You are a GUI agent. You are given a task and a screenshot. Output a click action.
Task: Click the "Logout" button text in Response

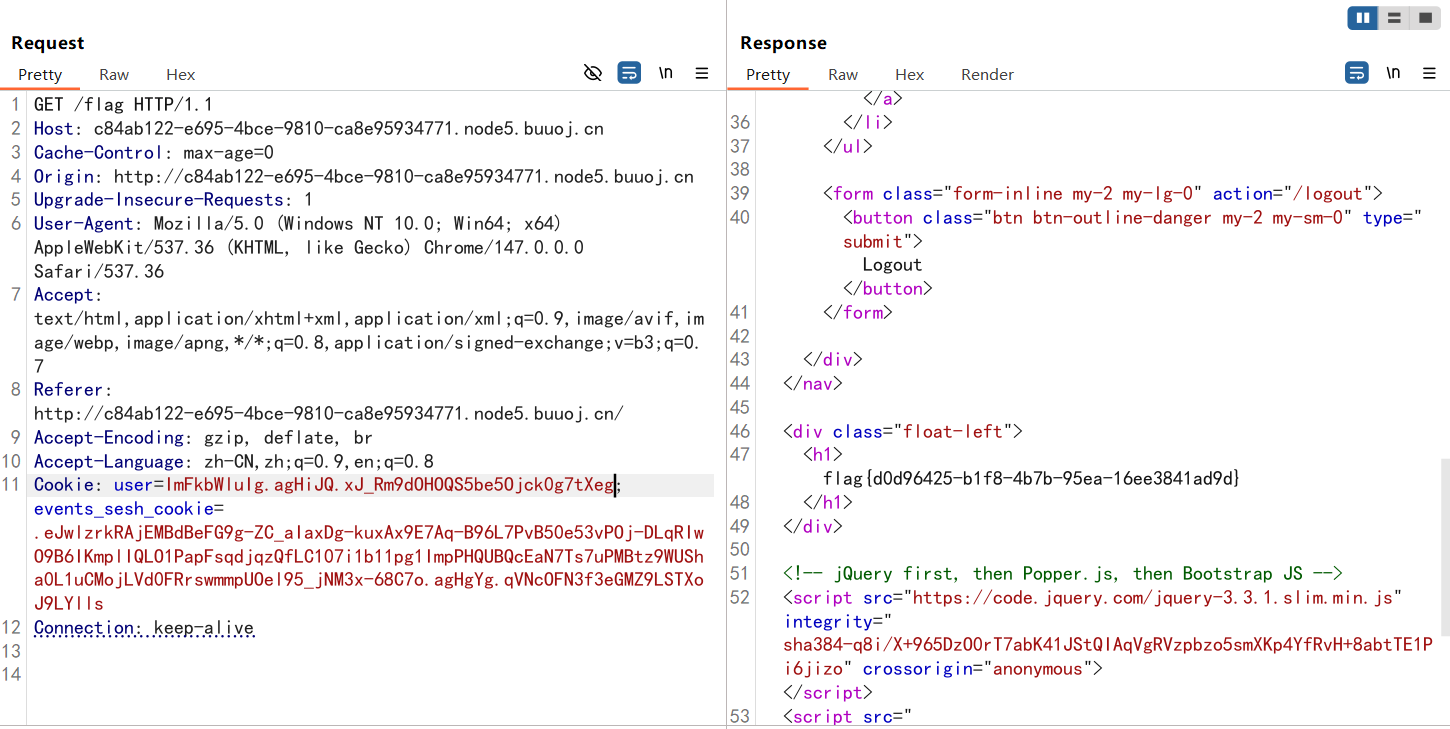[892, 265]
